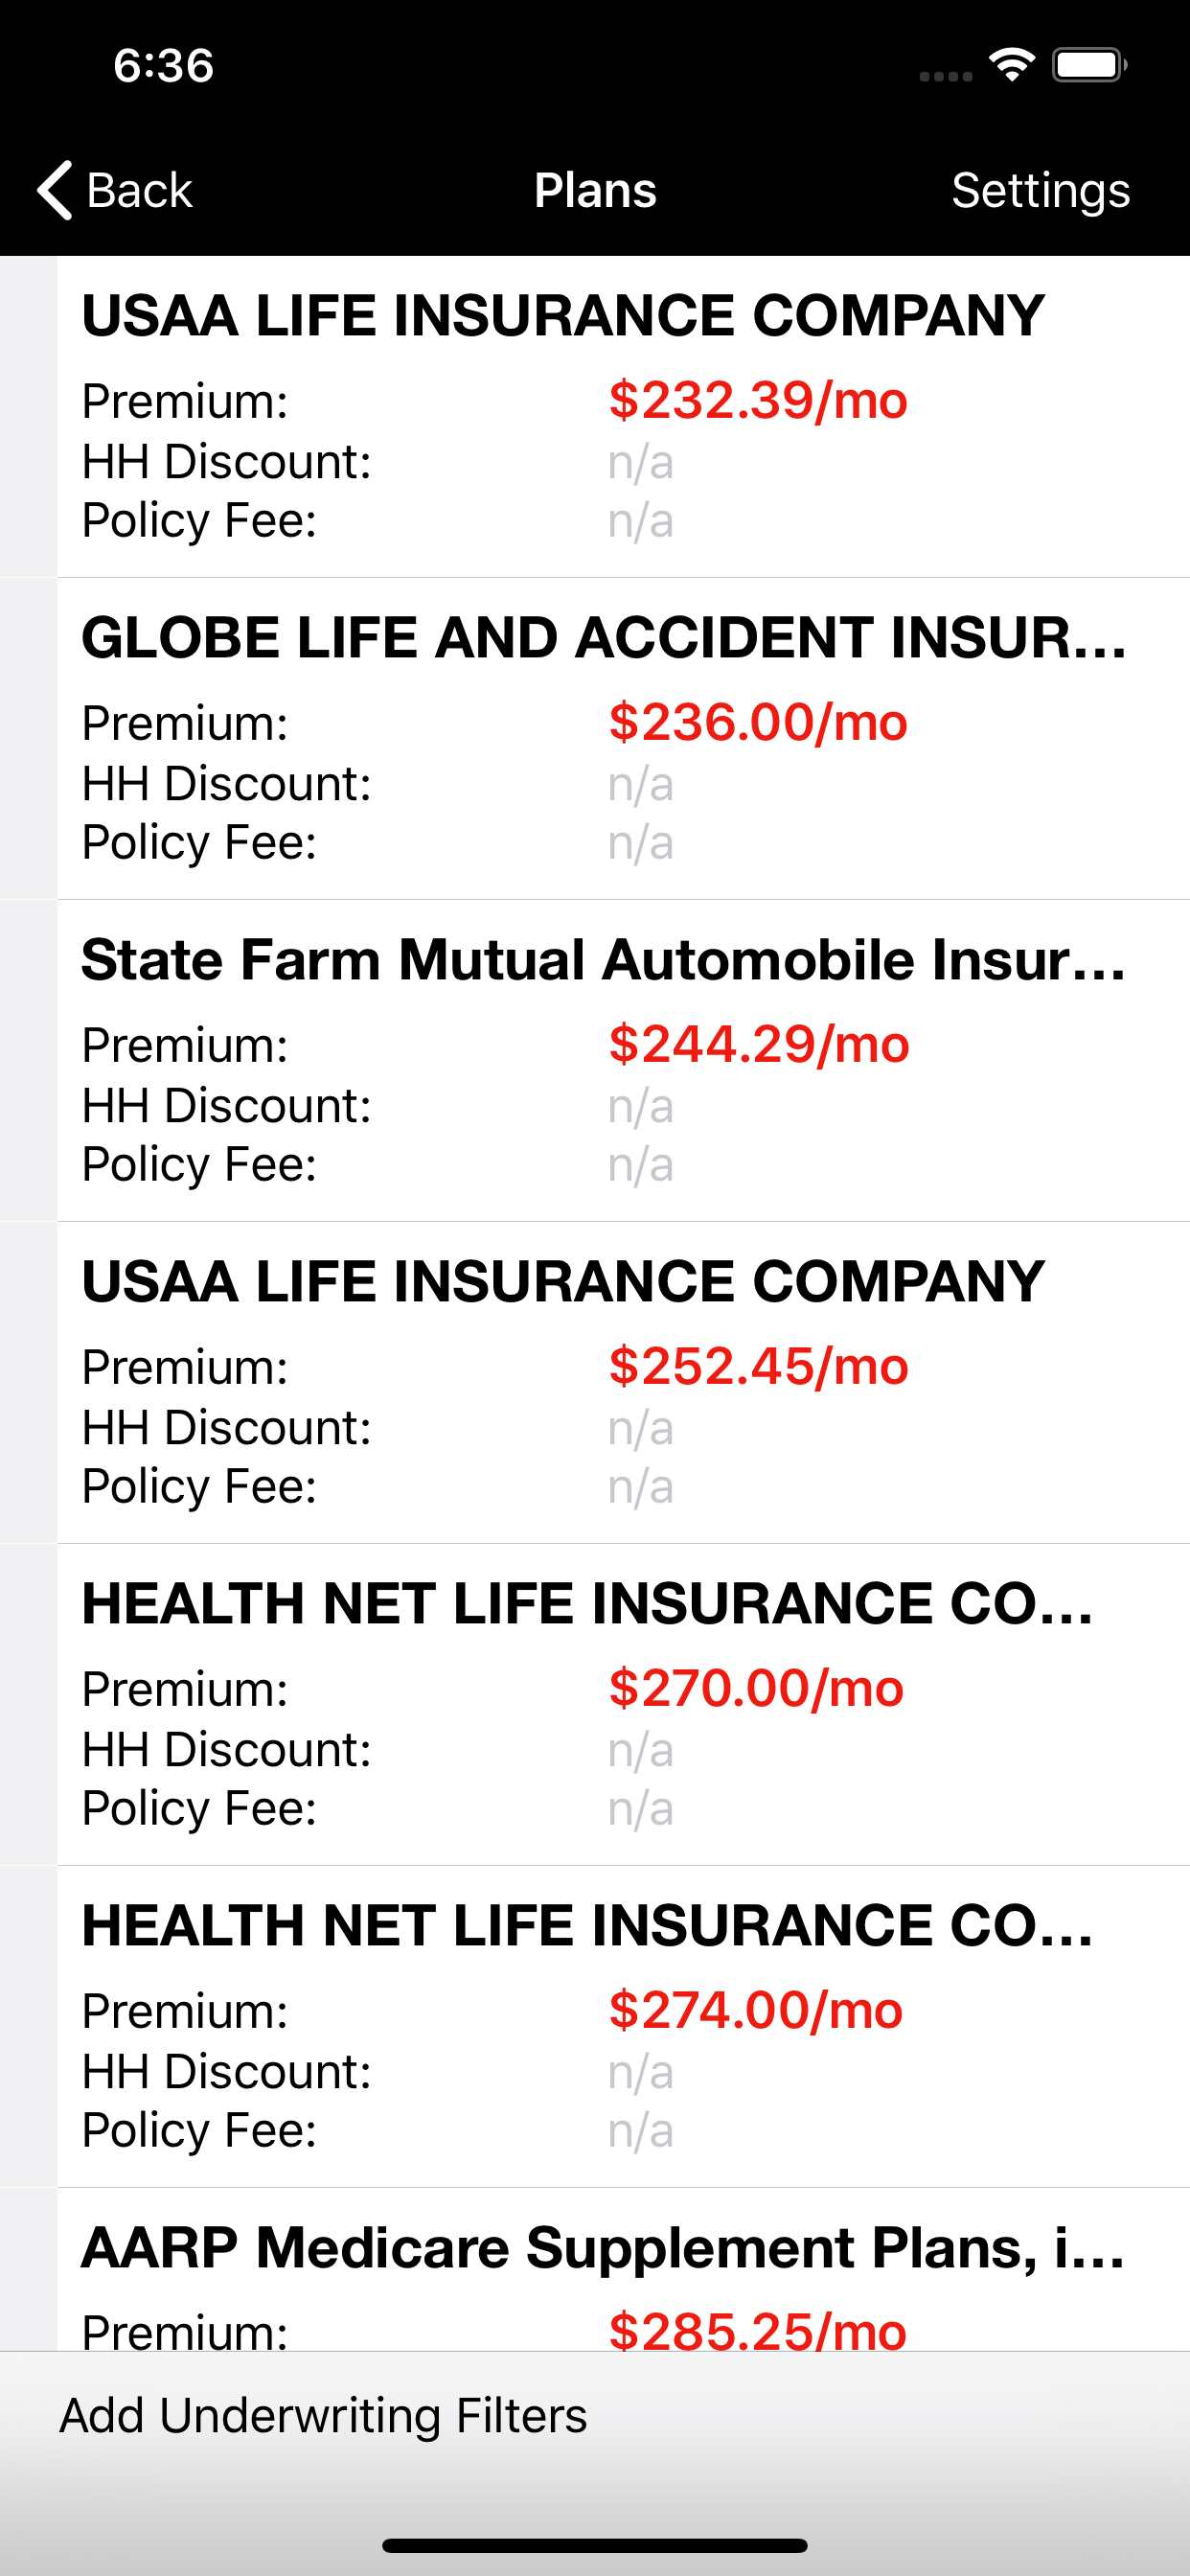Open Globe Life and Accident plan
The image size is (1190, 2576).
(623, 739)
